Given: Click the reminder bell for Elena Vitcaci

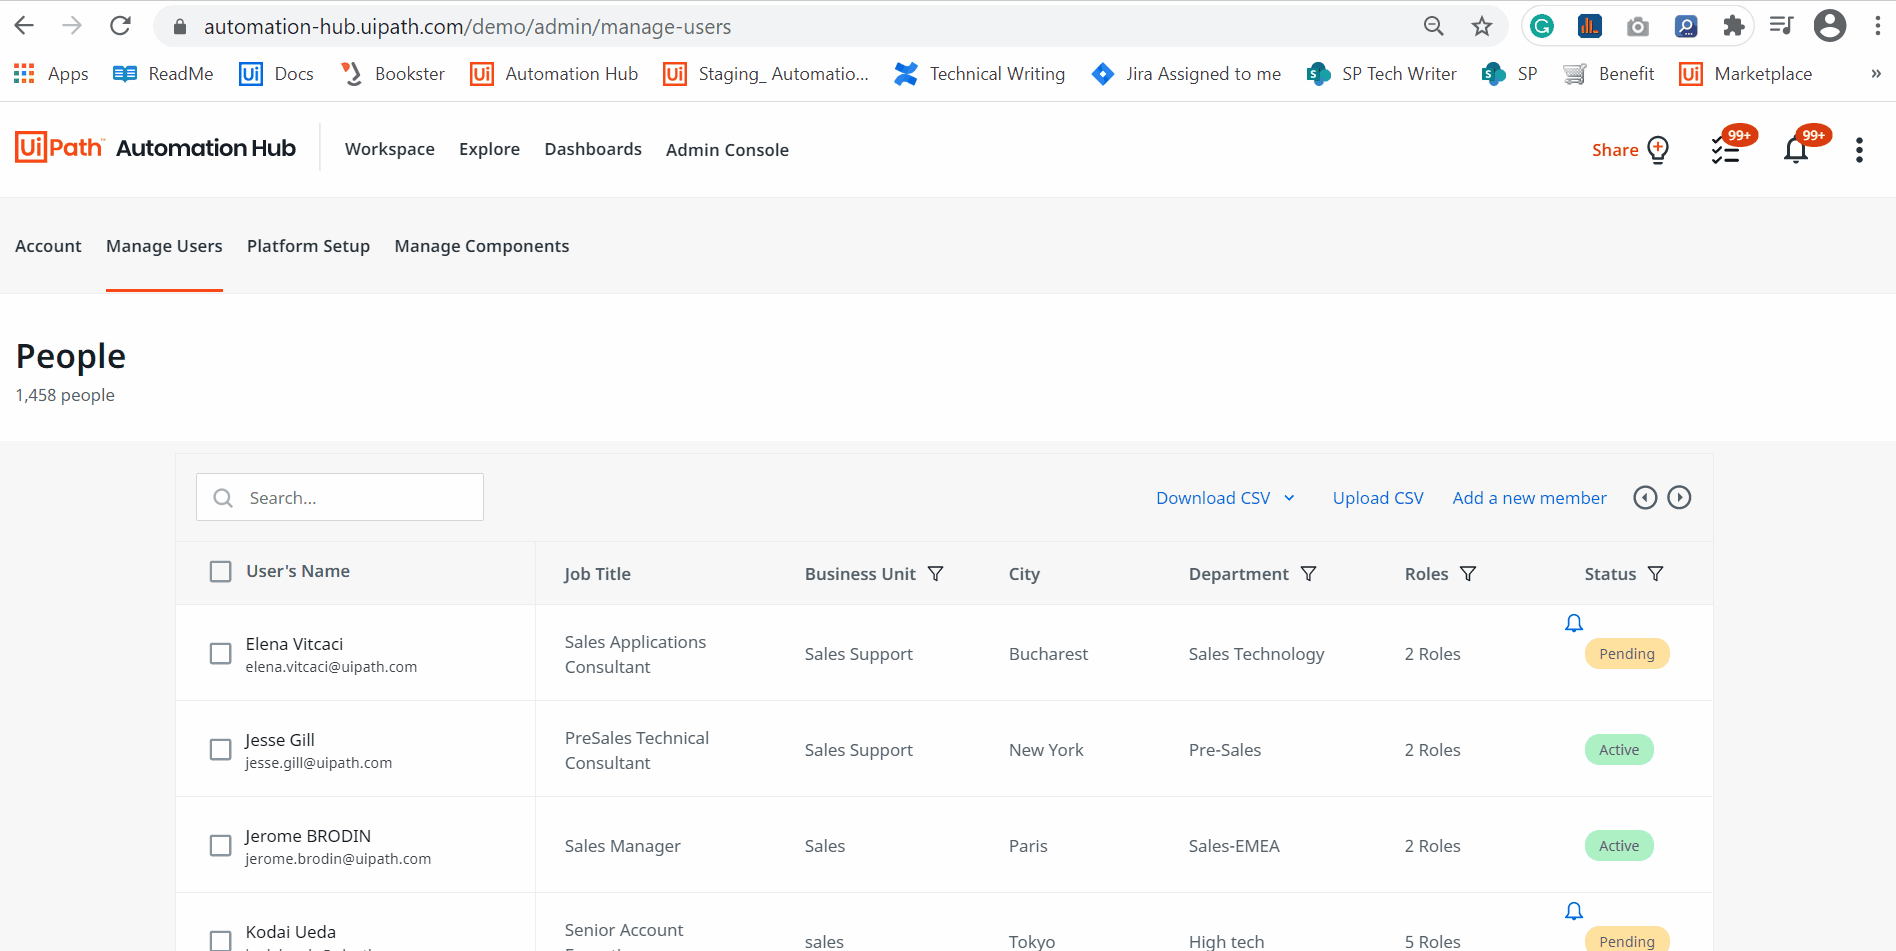Looking at the screenshot, I should (x=1574, y=623).
